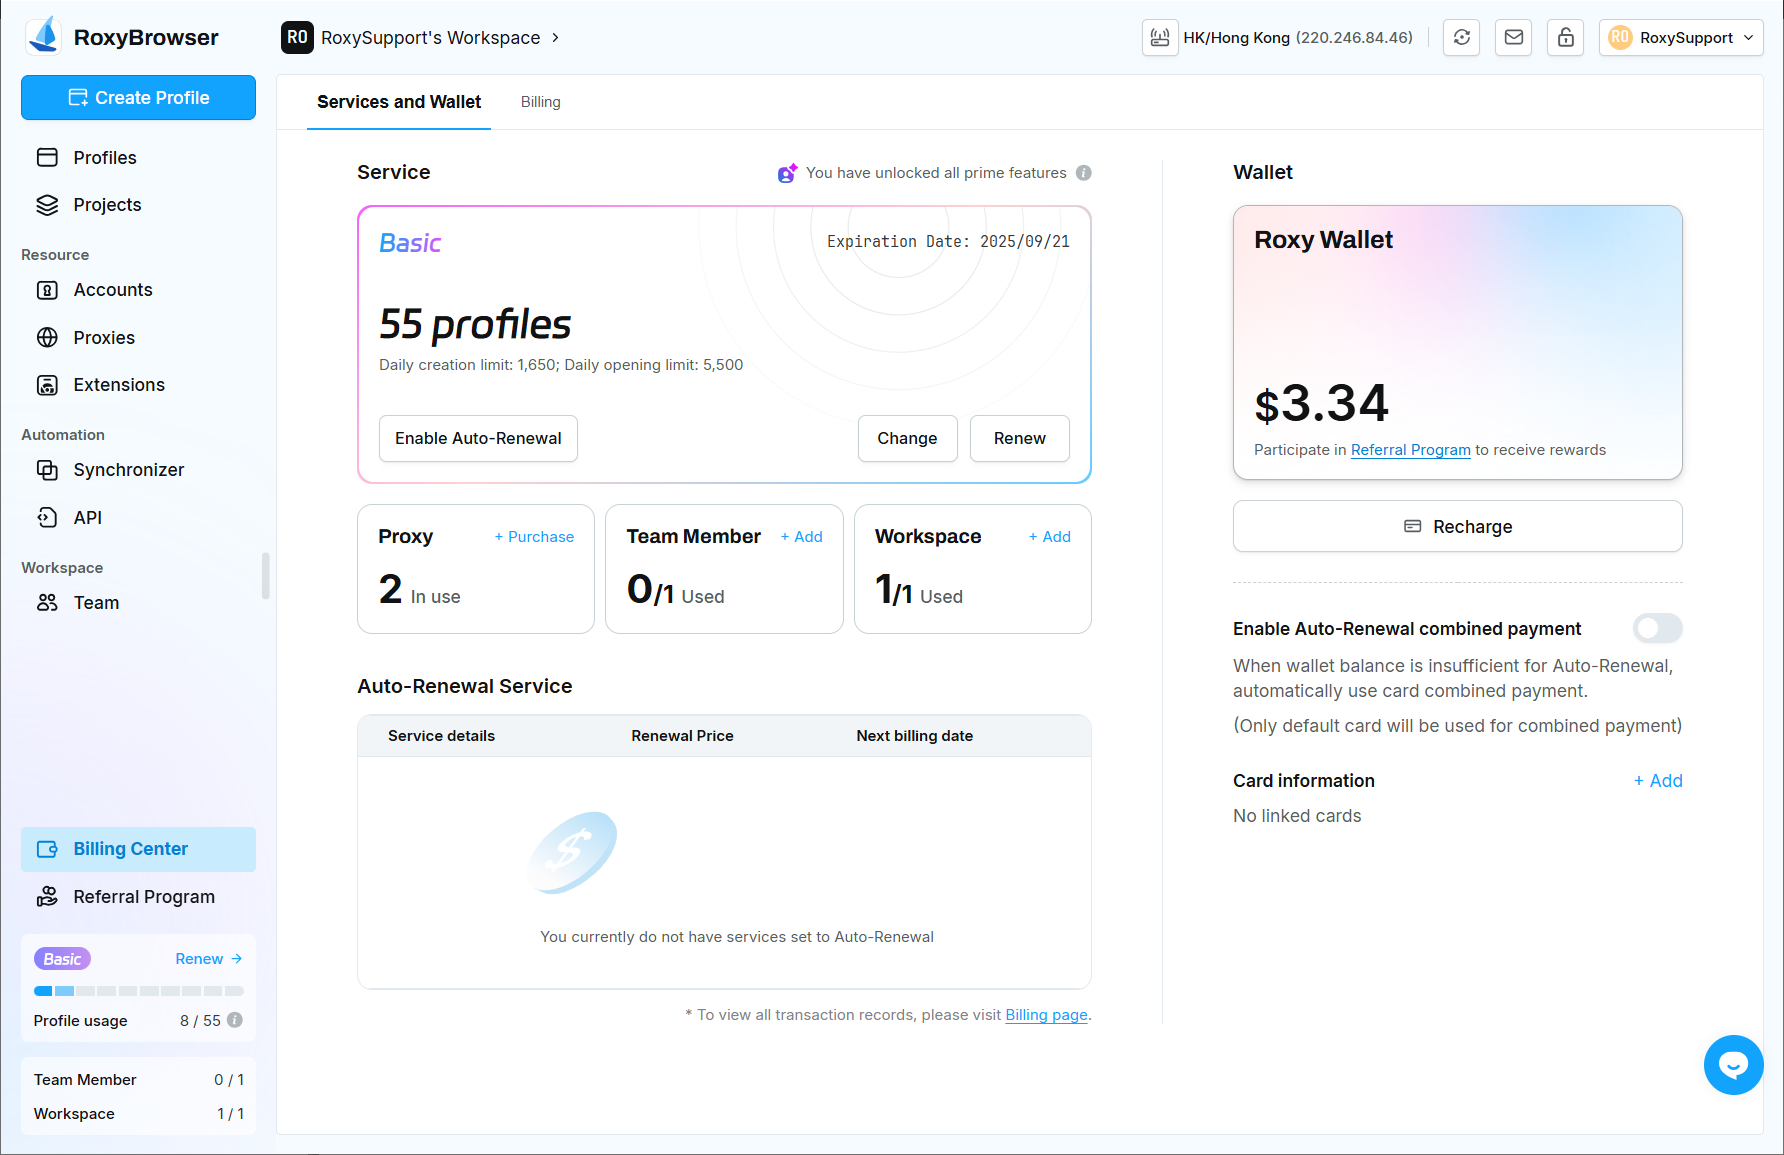Screen dimensions: 1784x1155
Task: Click info icon beside Profile usage count
Action: [235, 1020]
